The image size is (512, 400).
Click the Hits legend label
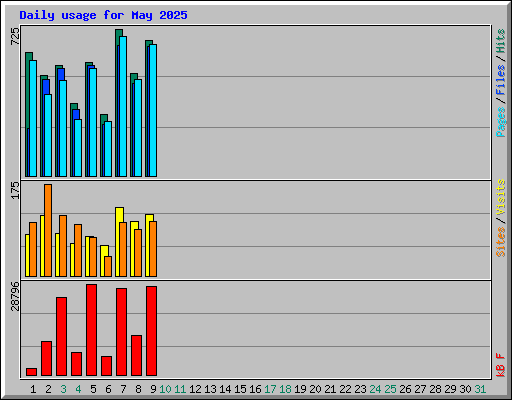[500, 41]
